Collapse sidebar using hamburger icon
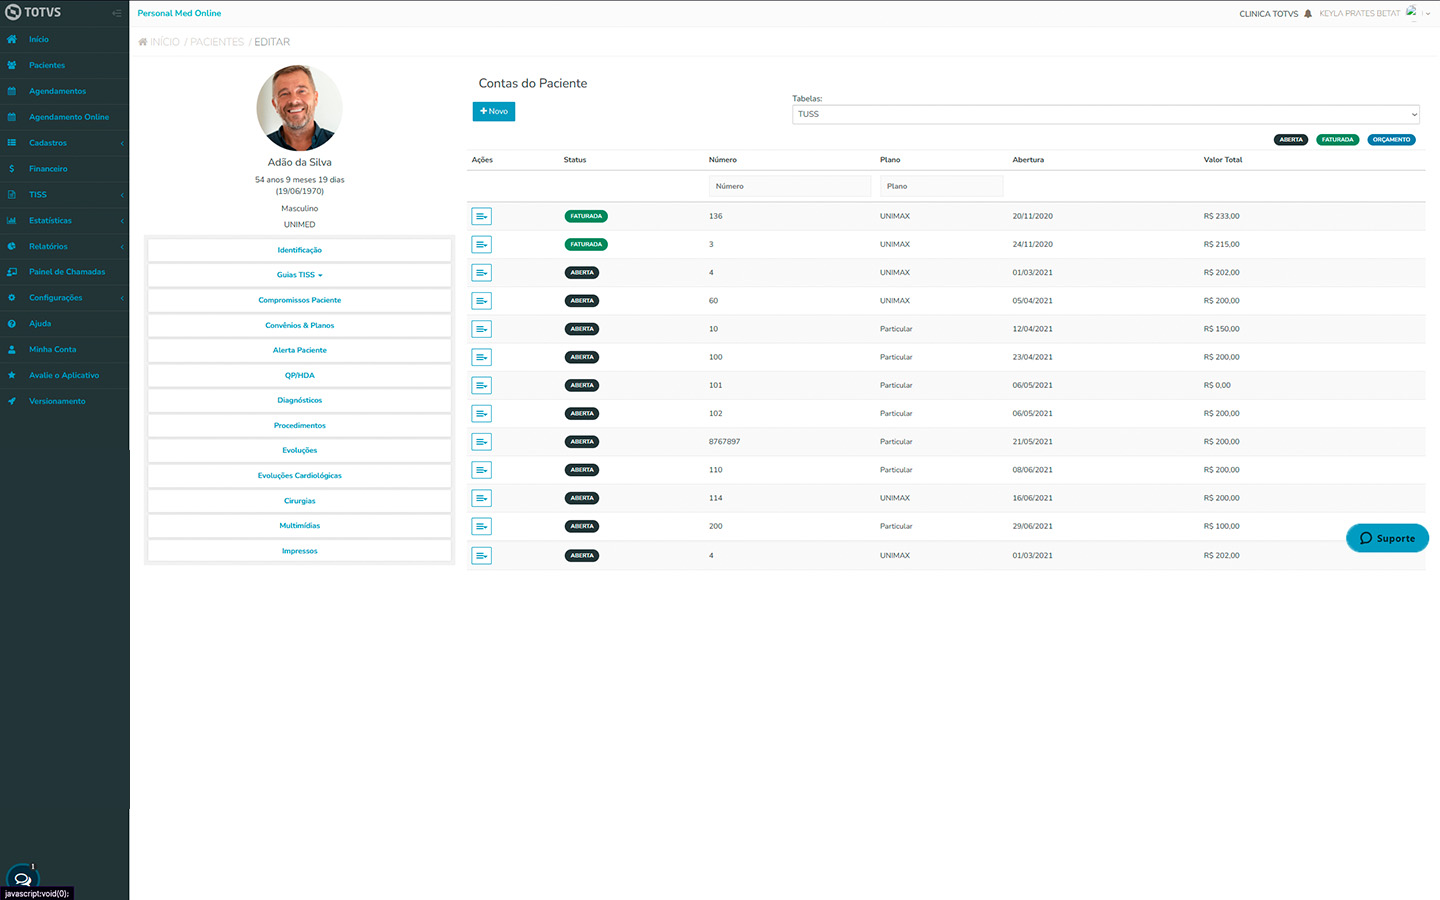 pyautogui.click(x=116, y=13)
